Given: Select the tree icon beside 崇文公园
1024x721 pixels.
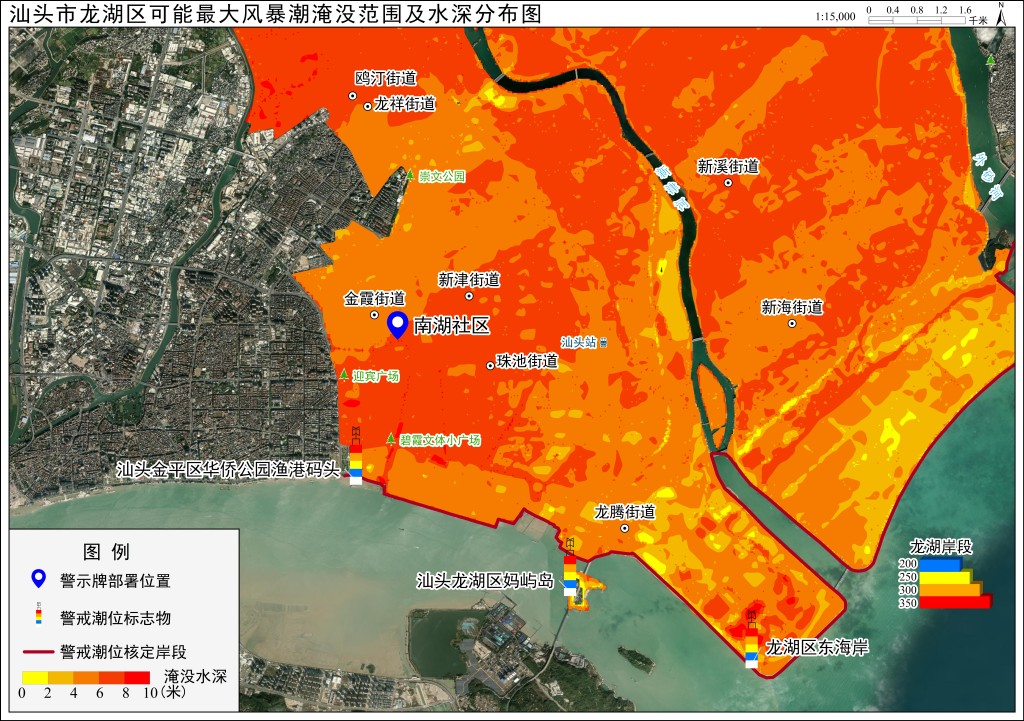Looking at the screenshot, I should pos(410,175).
